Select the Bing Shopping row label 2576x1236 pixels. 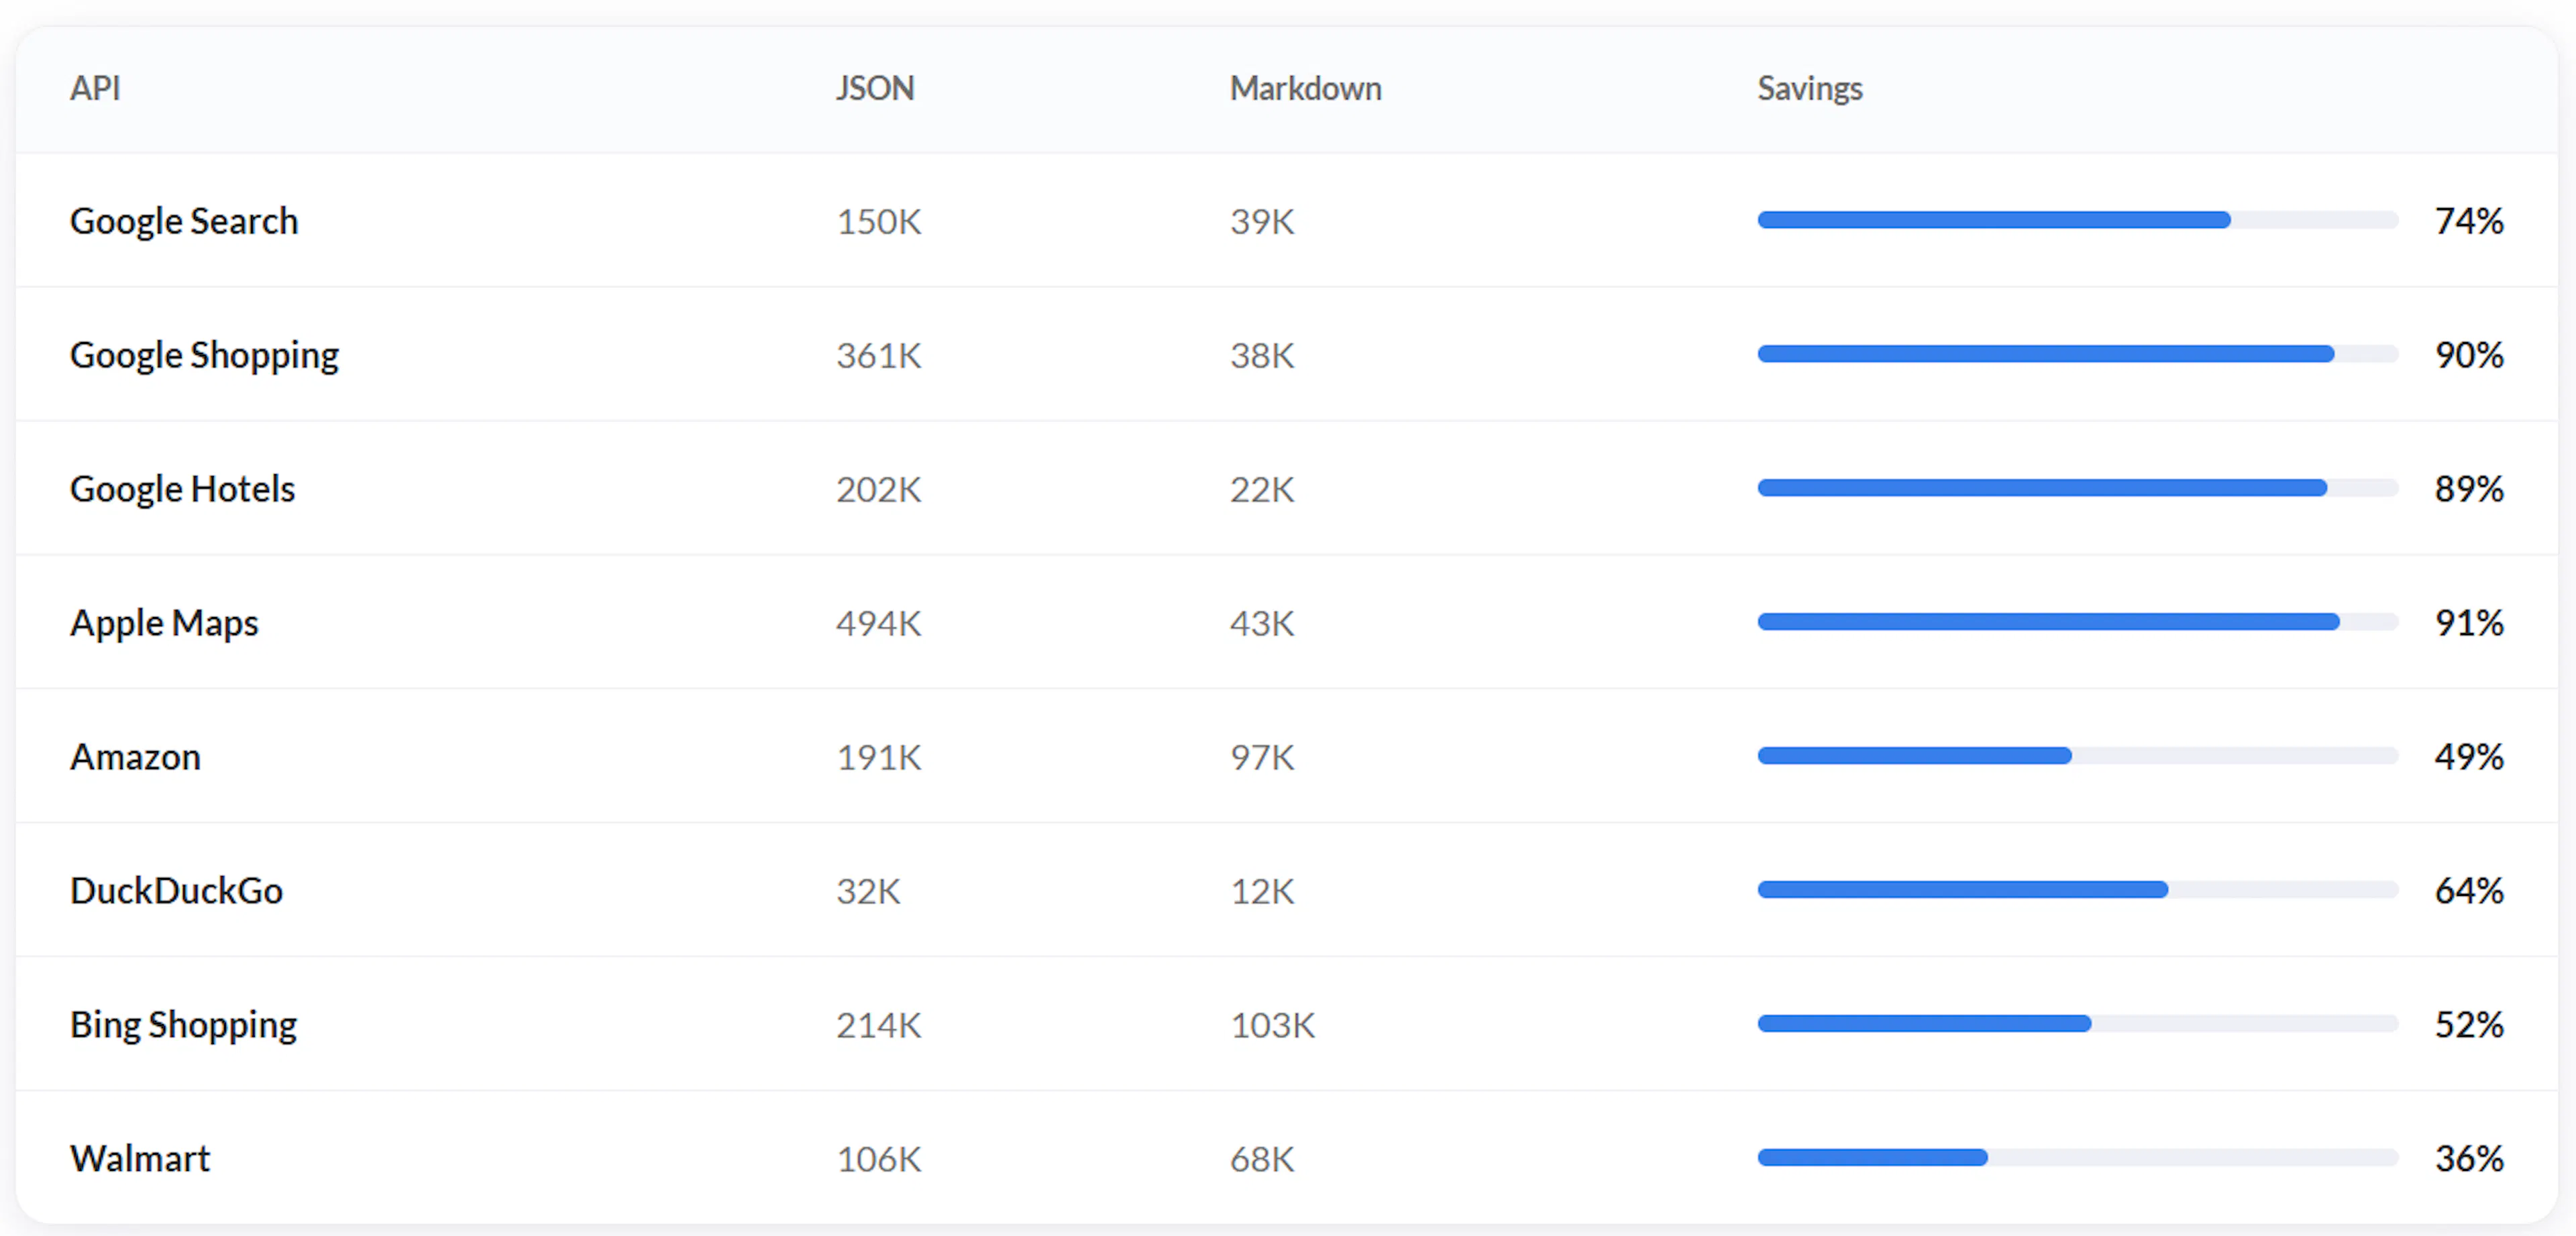click(x=183, y=1025)
